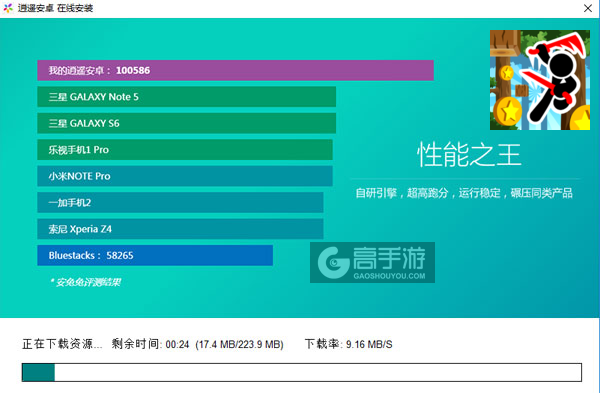Click the 安兔兔评测结果 footnote

[85, 282]
